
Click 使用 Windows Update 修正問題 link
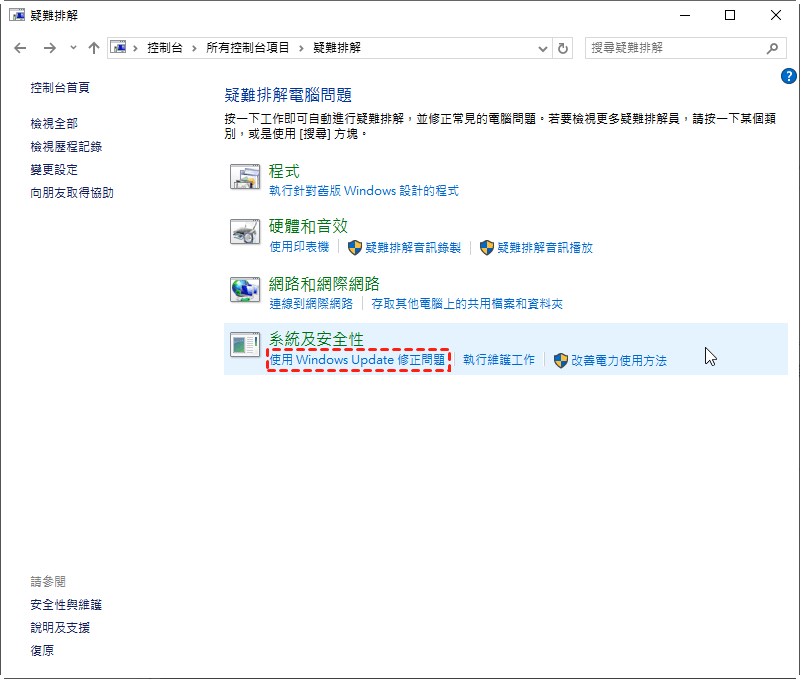357,360
